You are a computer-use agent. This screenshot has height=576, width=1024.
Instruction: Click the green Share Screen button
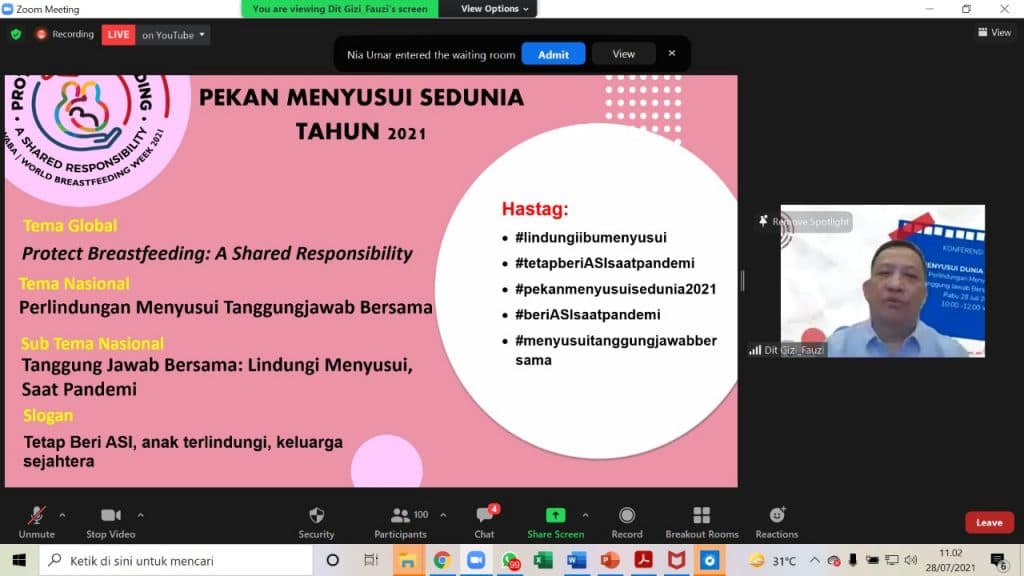(x=555, y=522)
